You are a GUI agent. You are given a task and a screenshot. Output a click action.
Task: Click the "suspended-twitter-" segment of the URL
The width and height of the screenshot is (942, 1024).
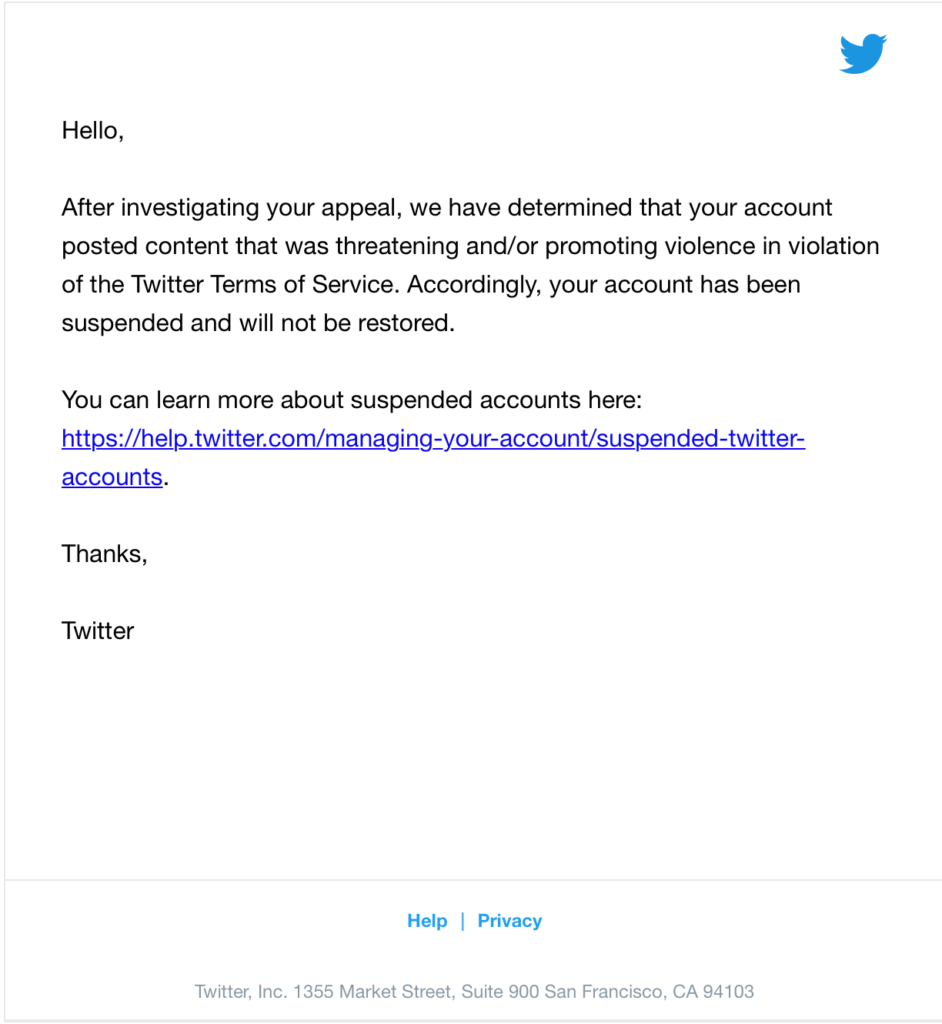[x=701, y=438]
